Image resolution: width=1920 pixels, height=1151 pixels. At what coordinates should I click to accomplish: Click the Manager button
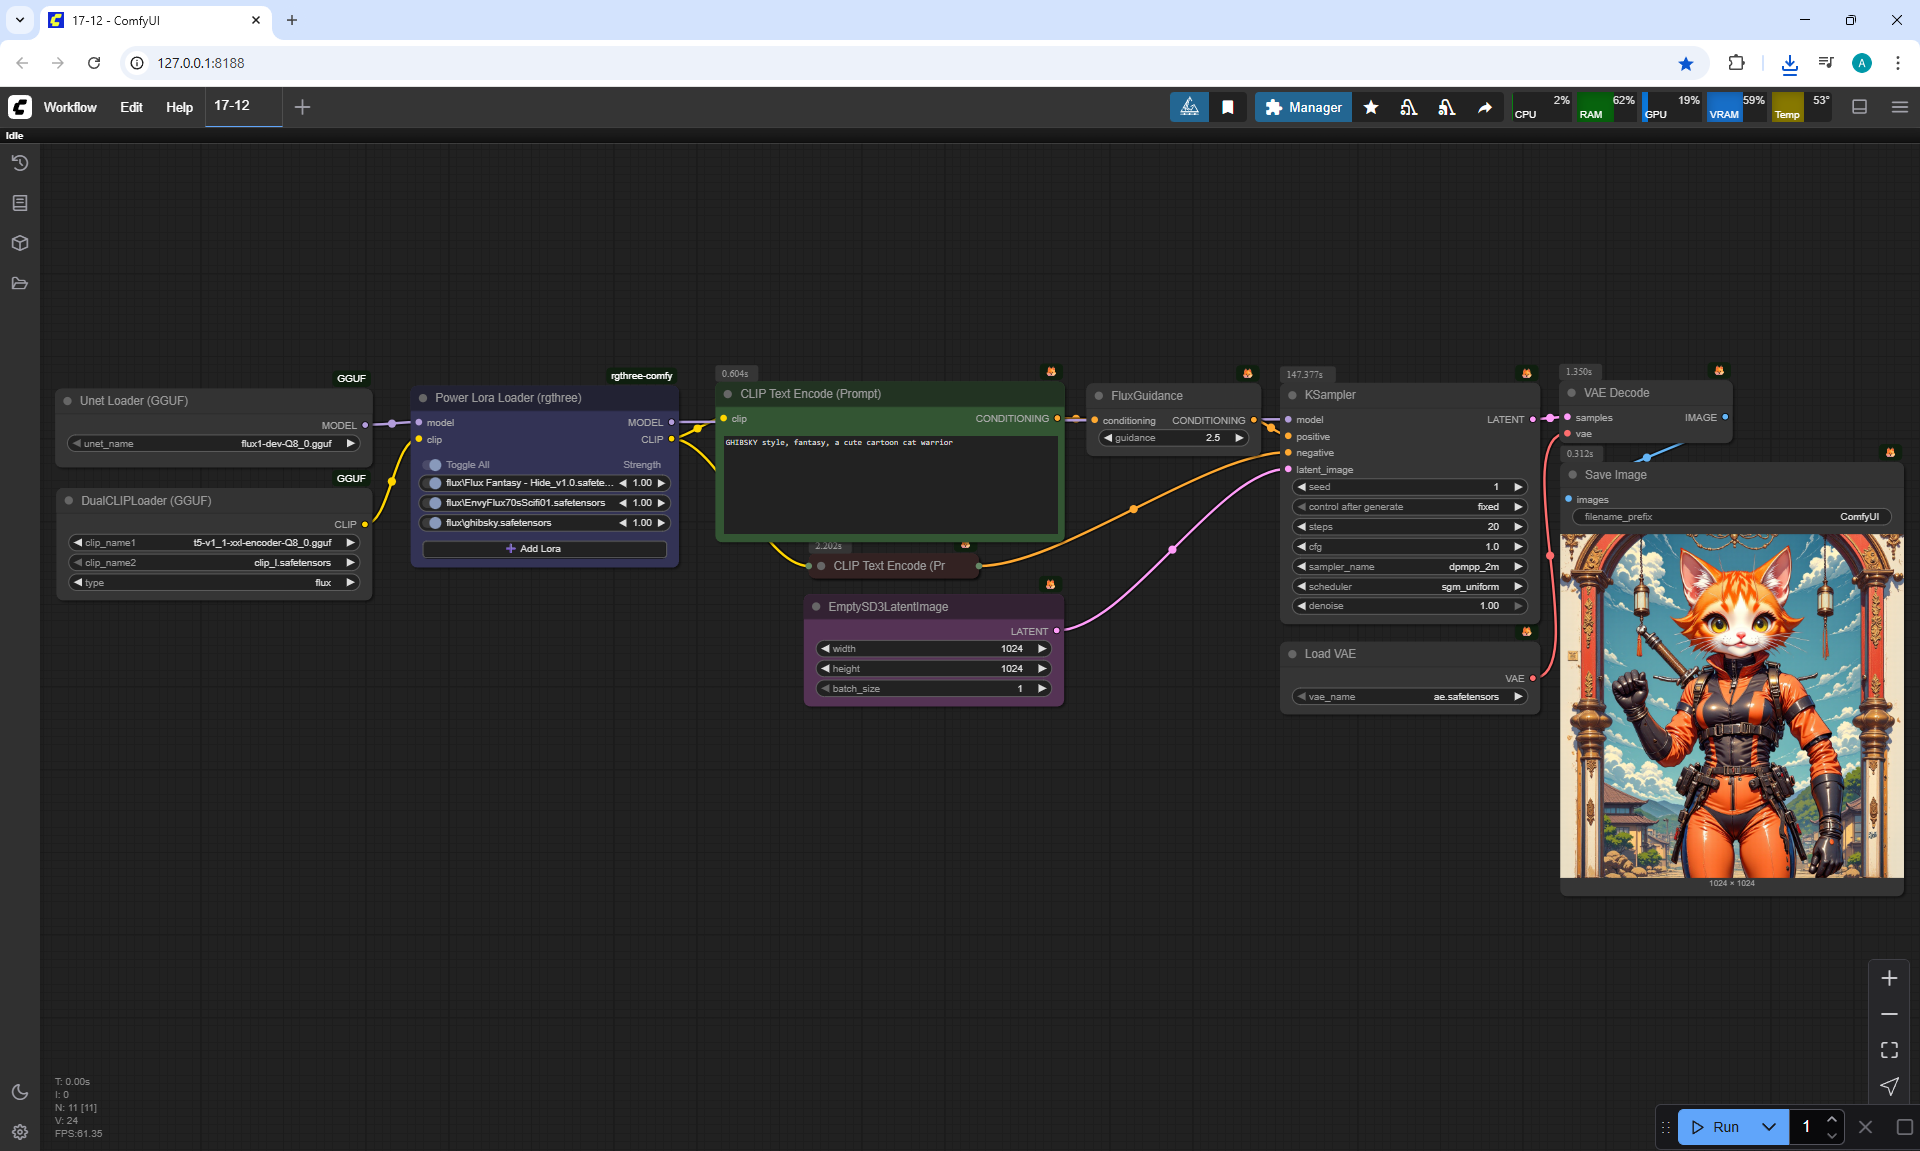(1303, 107)
